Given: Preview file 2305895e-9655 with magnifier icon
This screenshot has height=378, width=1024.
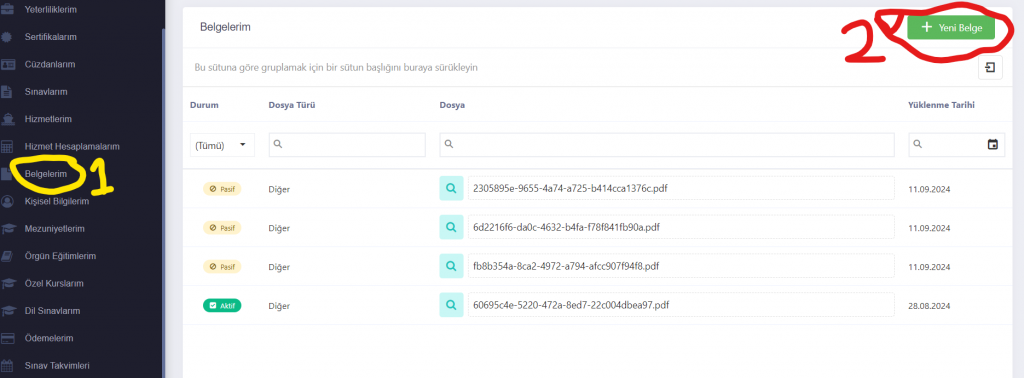Looking at the screenshot, I should (x=451, y=189).
